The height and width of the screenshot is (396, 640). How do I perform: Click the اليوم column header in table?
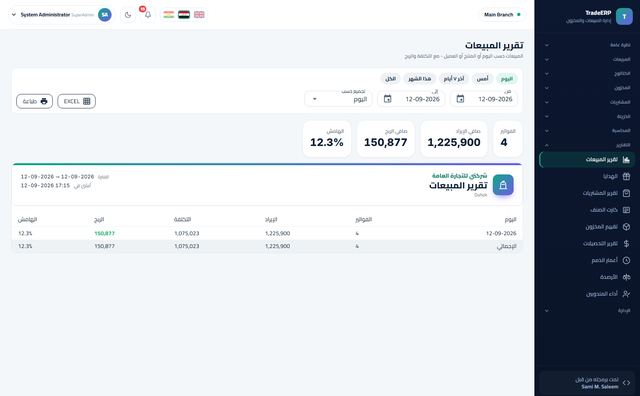(x=510, y=220)
